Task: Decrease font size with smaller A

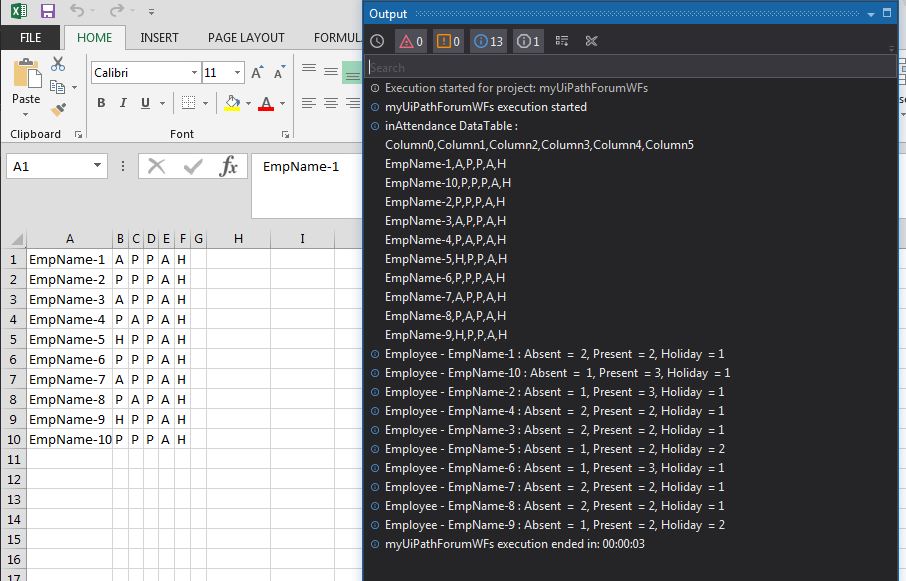Action: (x=280, y=73)
